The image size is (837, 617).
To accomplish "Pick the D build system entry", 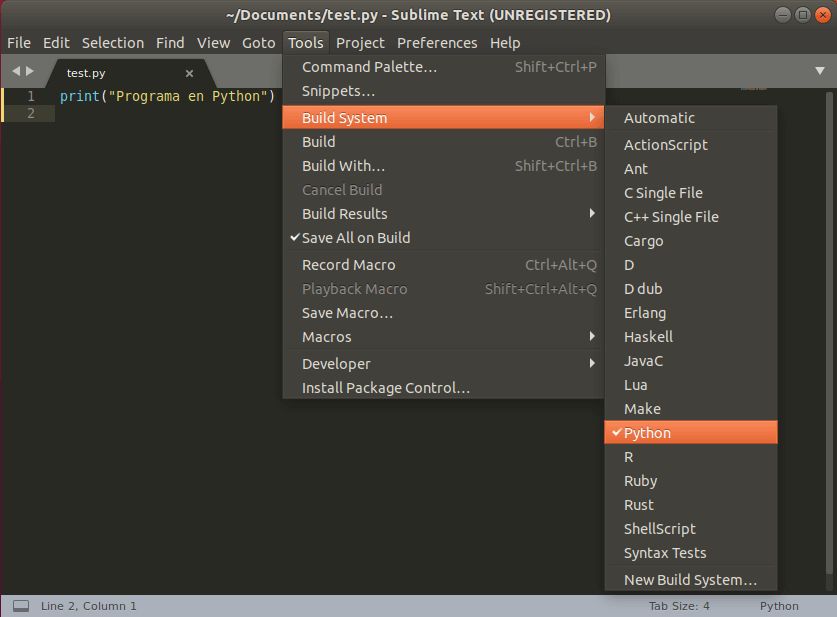I will pyautogui.click(x=691, y=265).
